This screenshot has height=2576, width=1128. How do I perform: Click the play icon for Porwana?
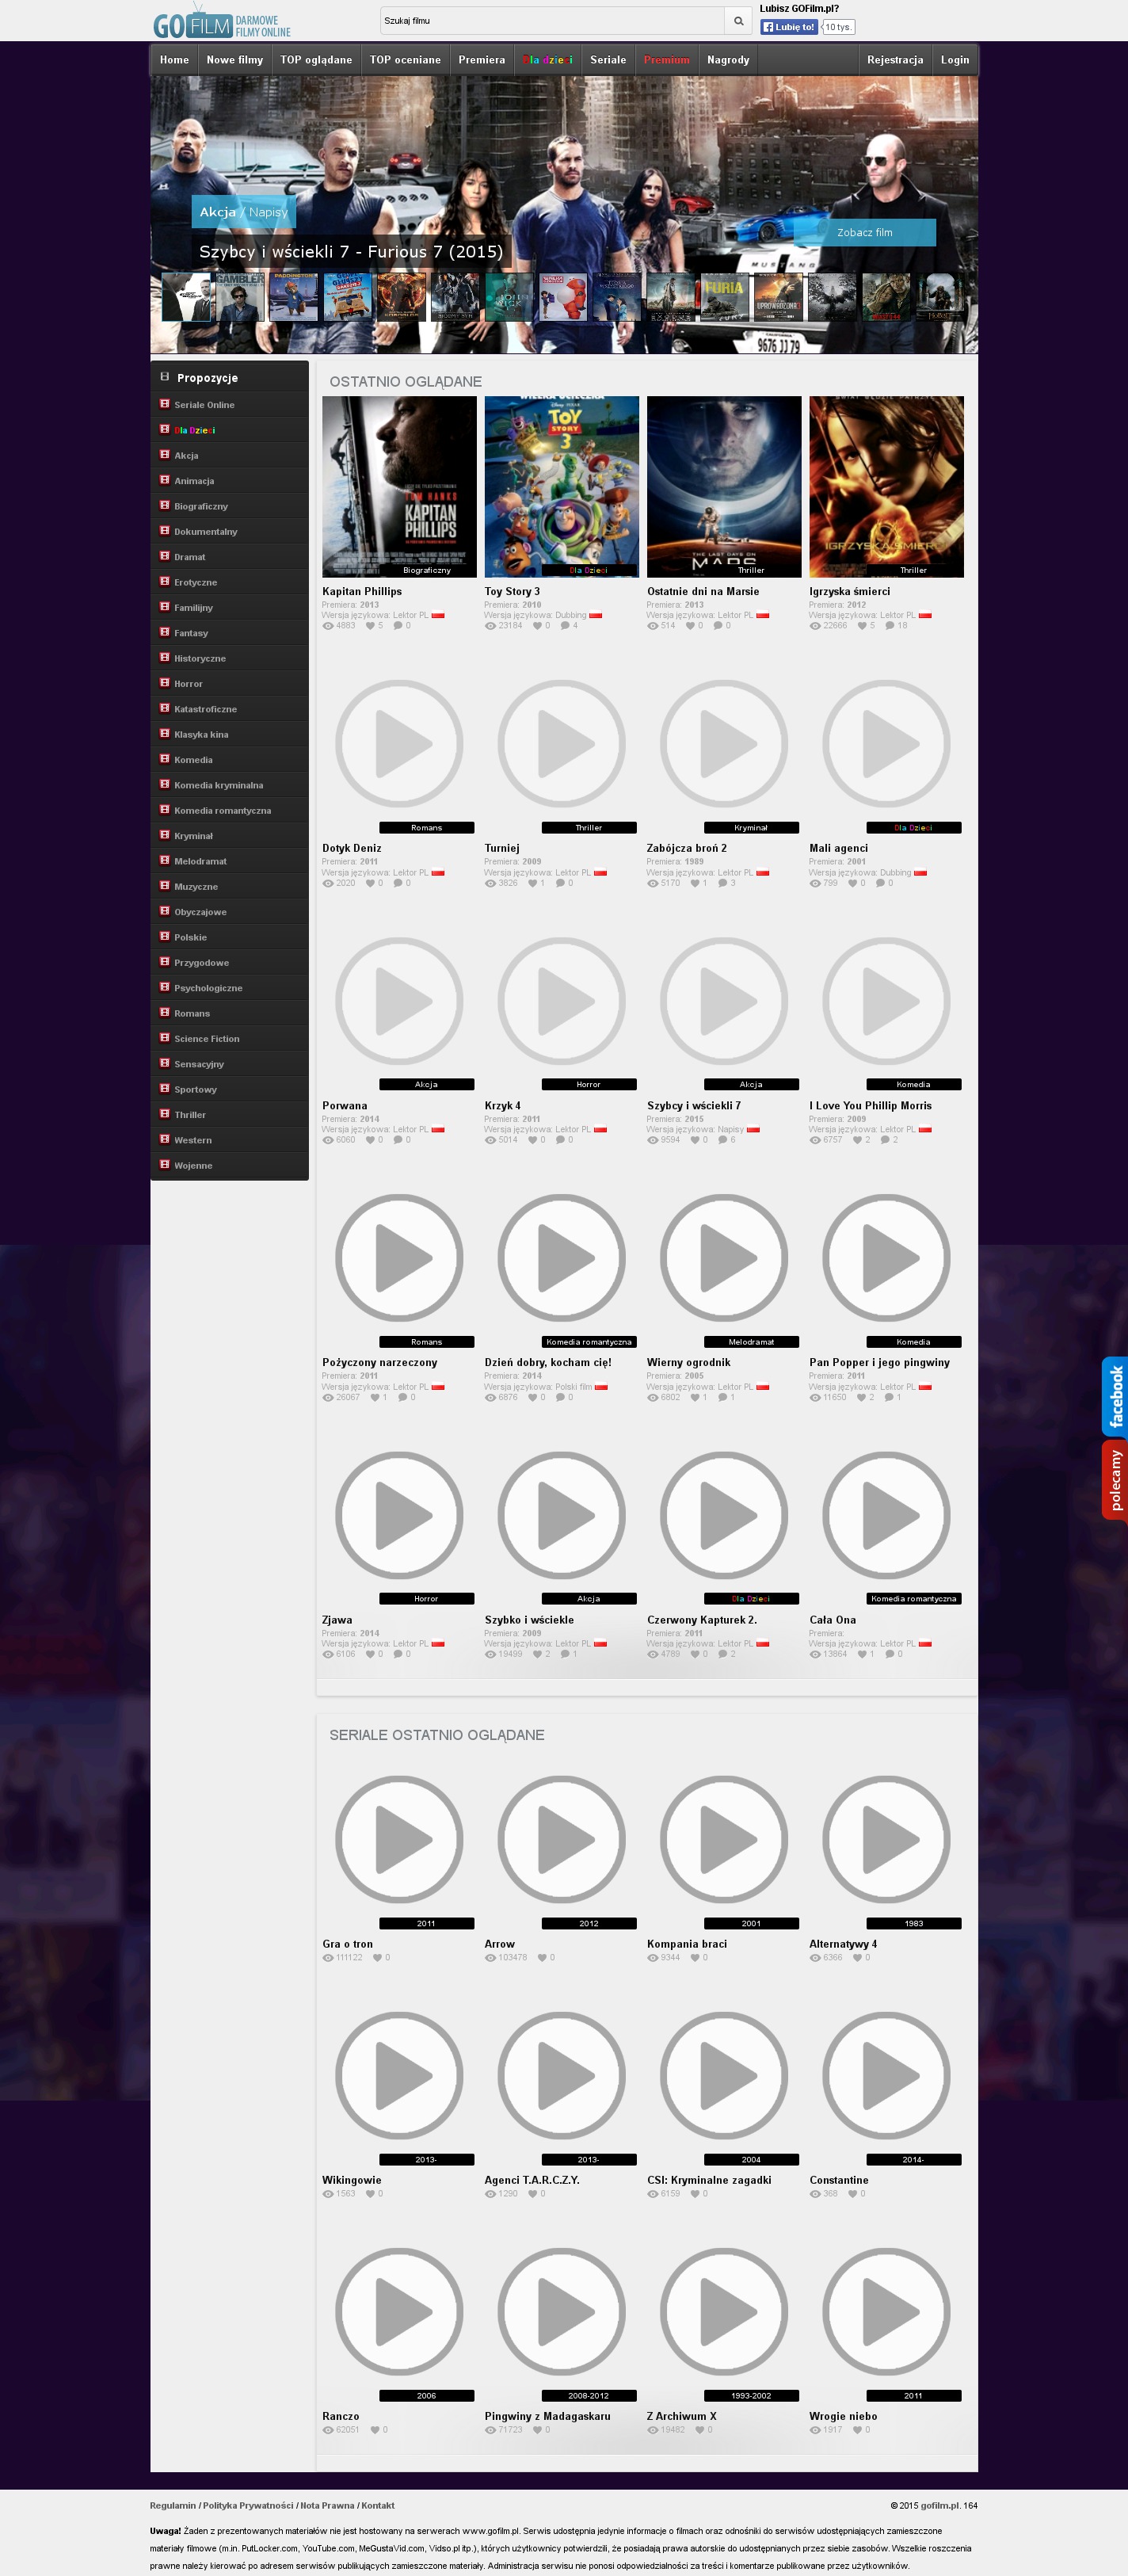399,1000
